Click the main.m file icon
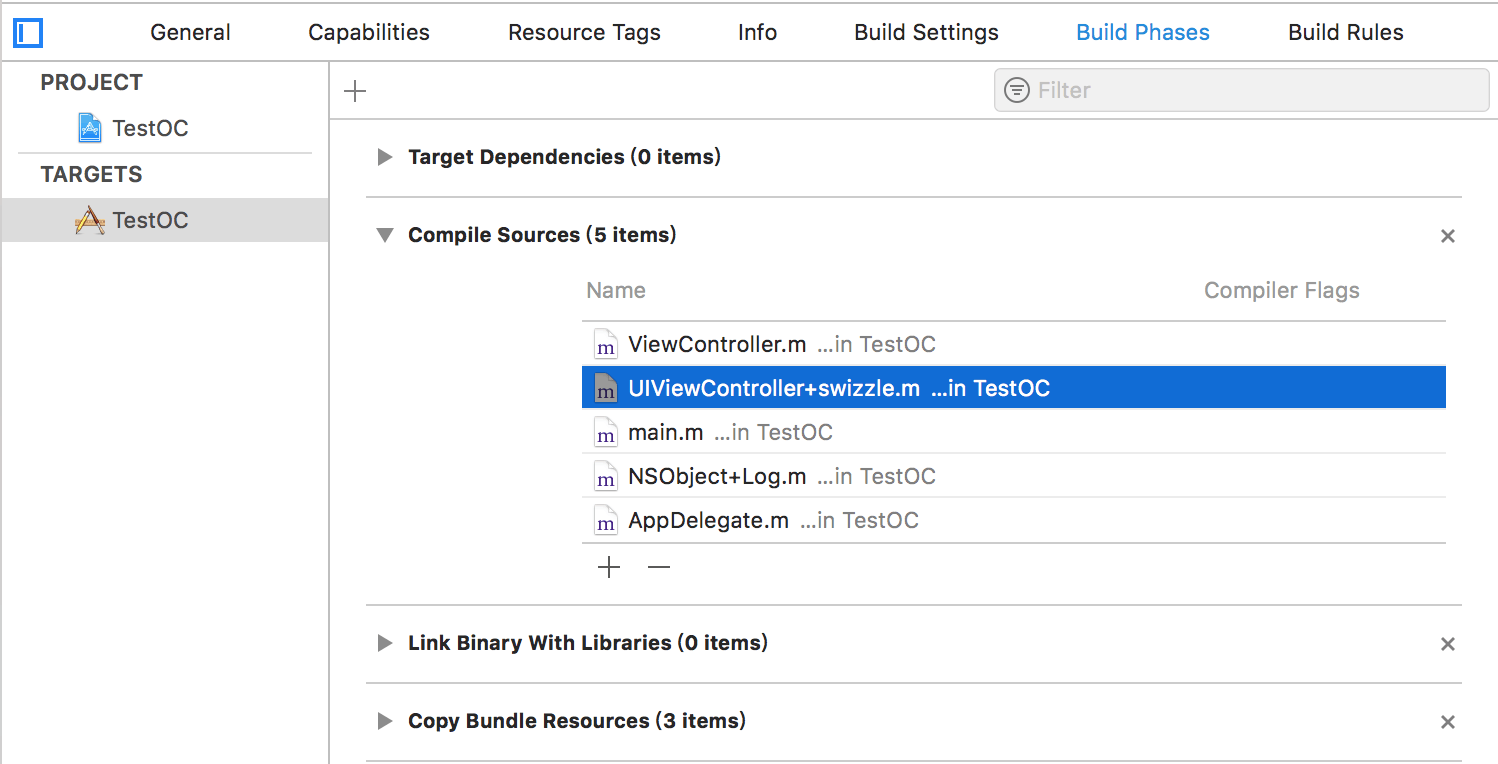The height and width of the screenshot is (764, 1498). (605, 433)
